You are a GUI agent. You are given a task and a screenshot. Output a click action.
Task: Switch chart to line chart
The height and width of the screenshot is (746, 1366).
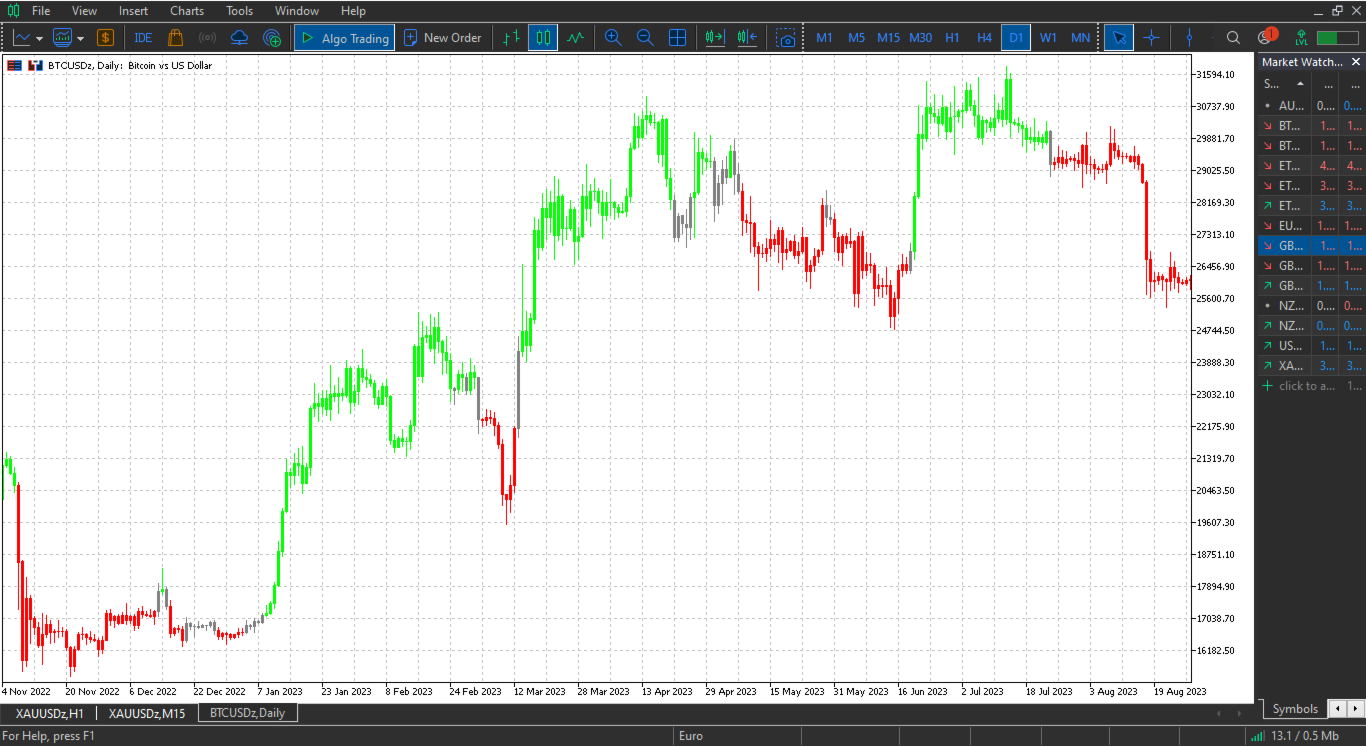pyautogui.click(x=575, y=38)
